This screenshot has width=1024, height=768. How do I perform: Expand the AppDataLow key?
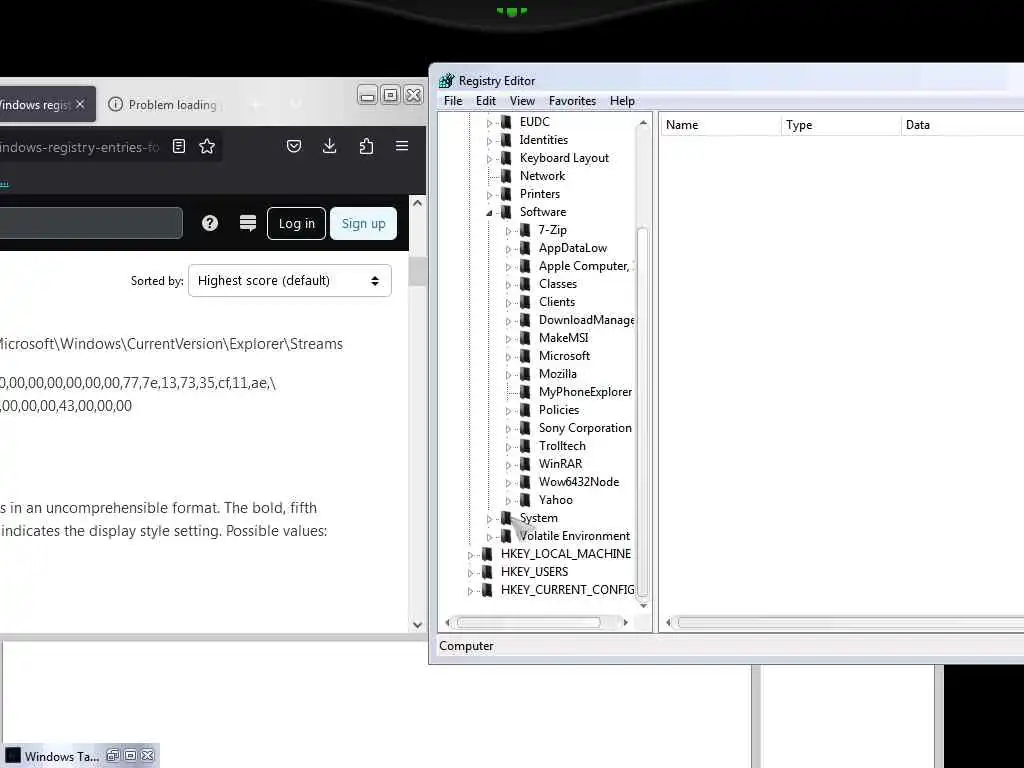coord(508,249)
